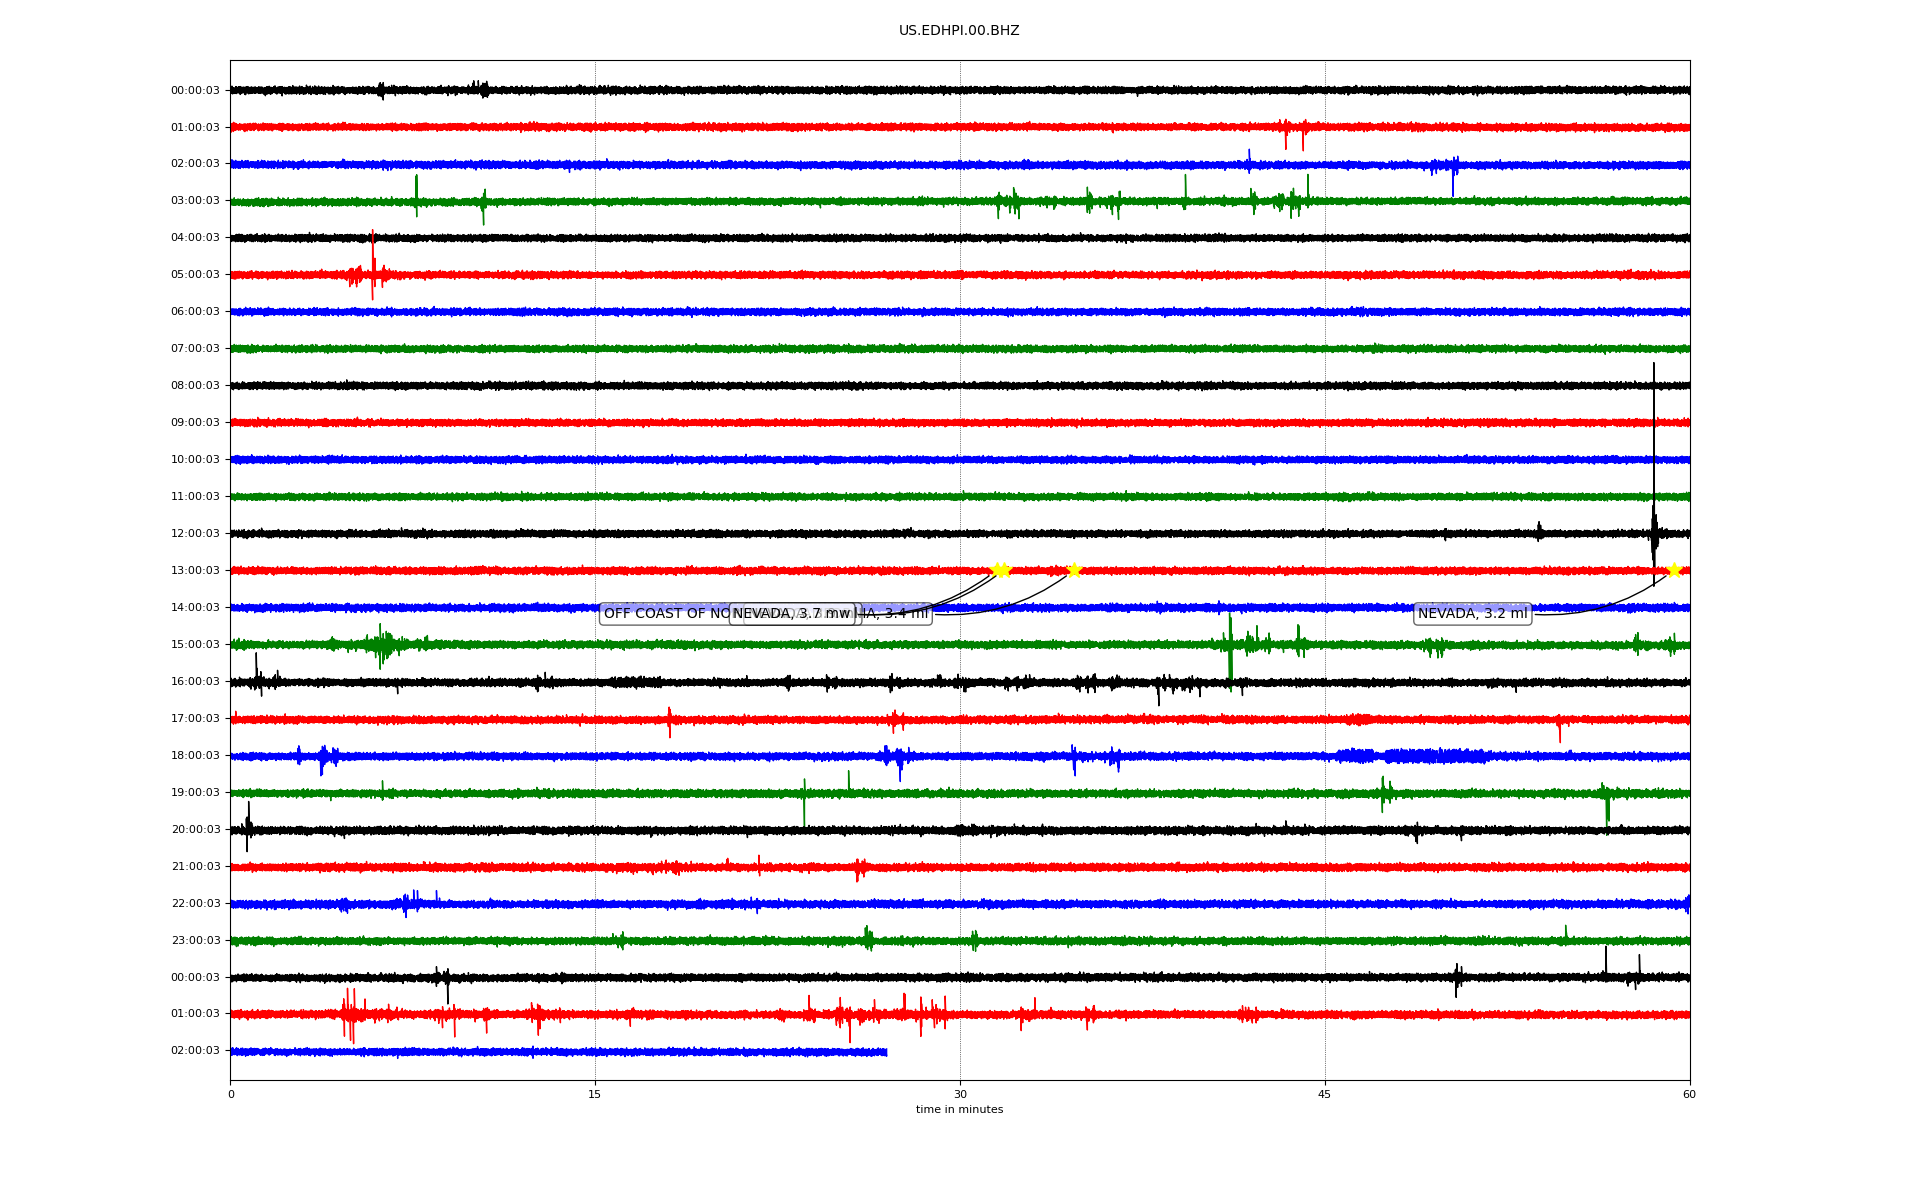Click the 13:00:03 row label
This screenshot has width=1920, height=1200.
pyautogui.click(x=195, y=571)
